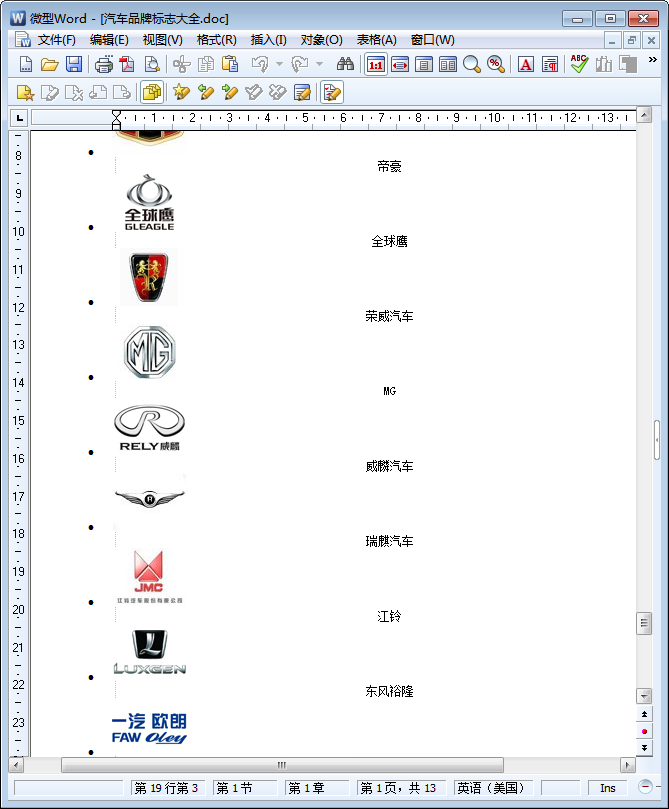
Task: Click the vertical scrollbar thumb
Action: tap(644, 623)
